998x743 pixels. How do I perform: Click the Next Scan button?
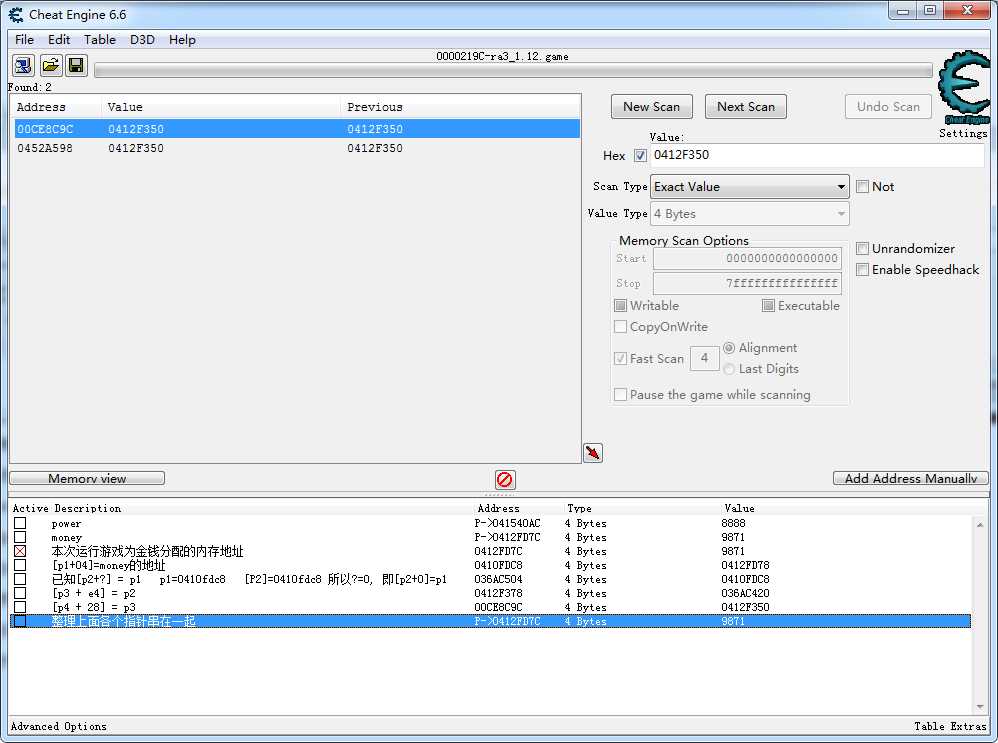(x=745, y=106)
